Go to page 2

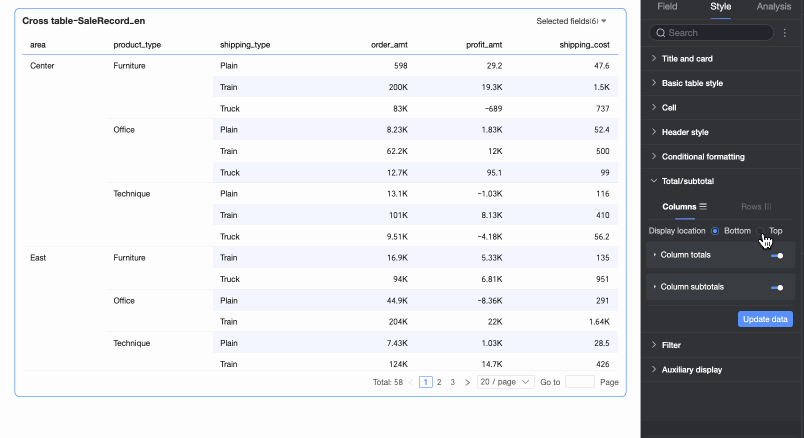(x=438, y=382)
